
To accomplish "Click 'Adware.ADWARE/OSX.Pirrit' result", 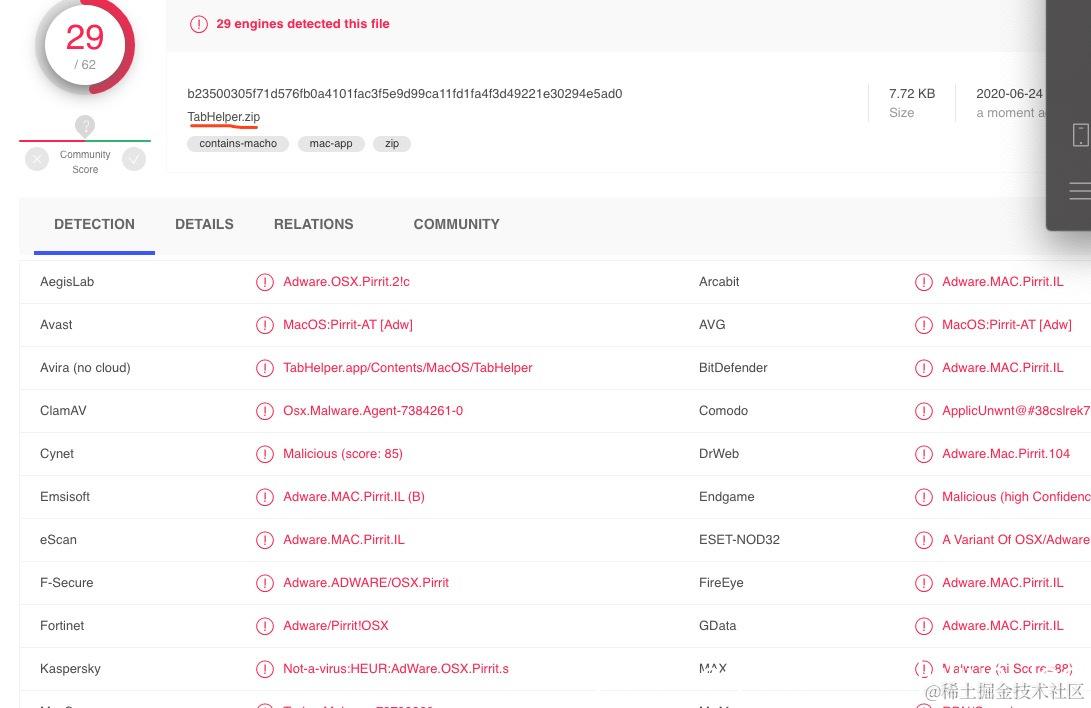I will click(x=366, y=583).
